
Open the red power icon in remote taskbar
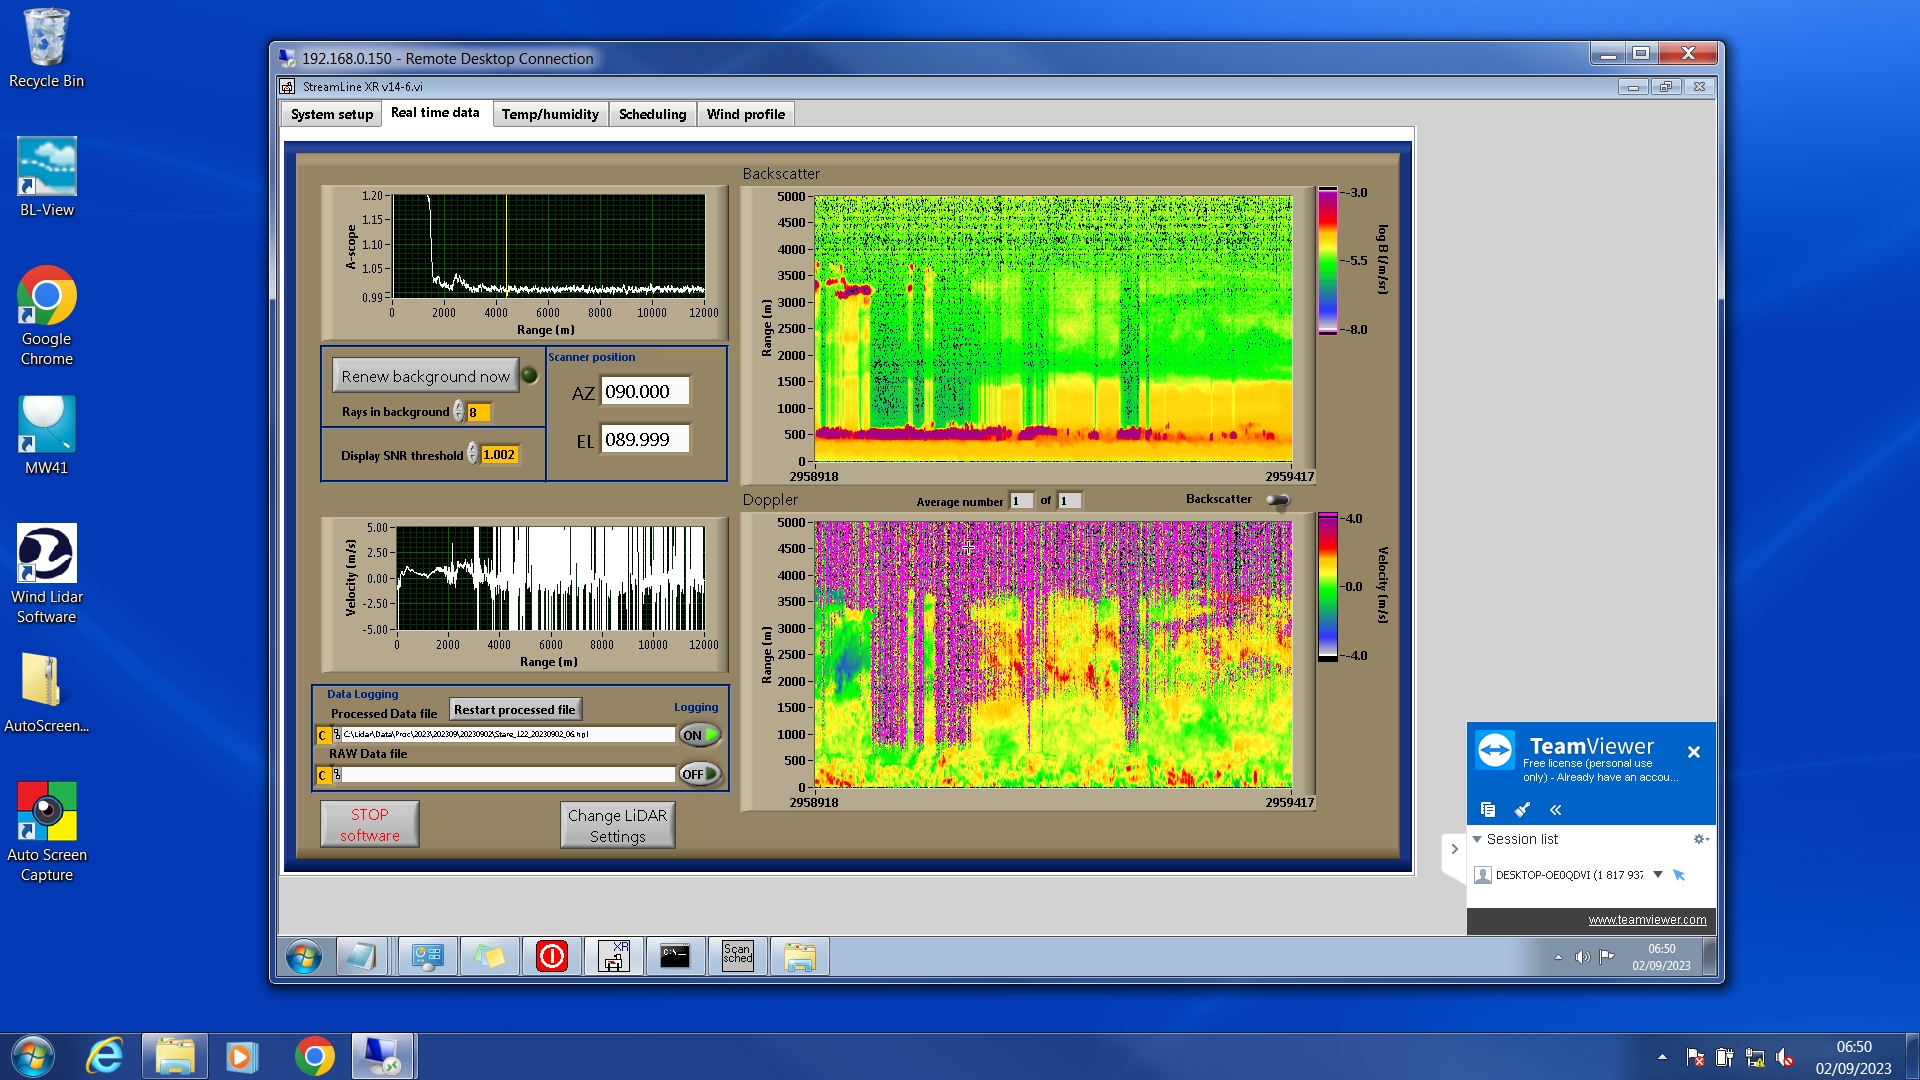[551, 957]
